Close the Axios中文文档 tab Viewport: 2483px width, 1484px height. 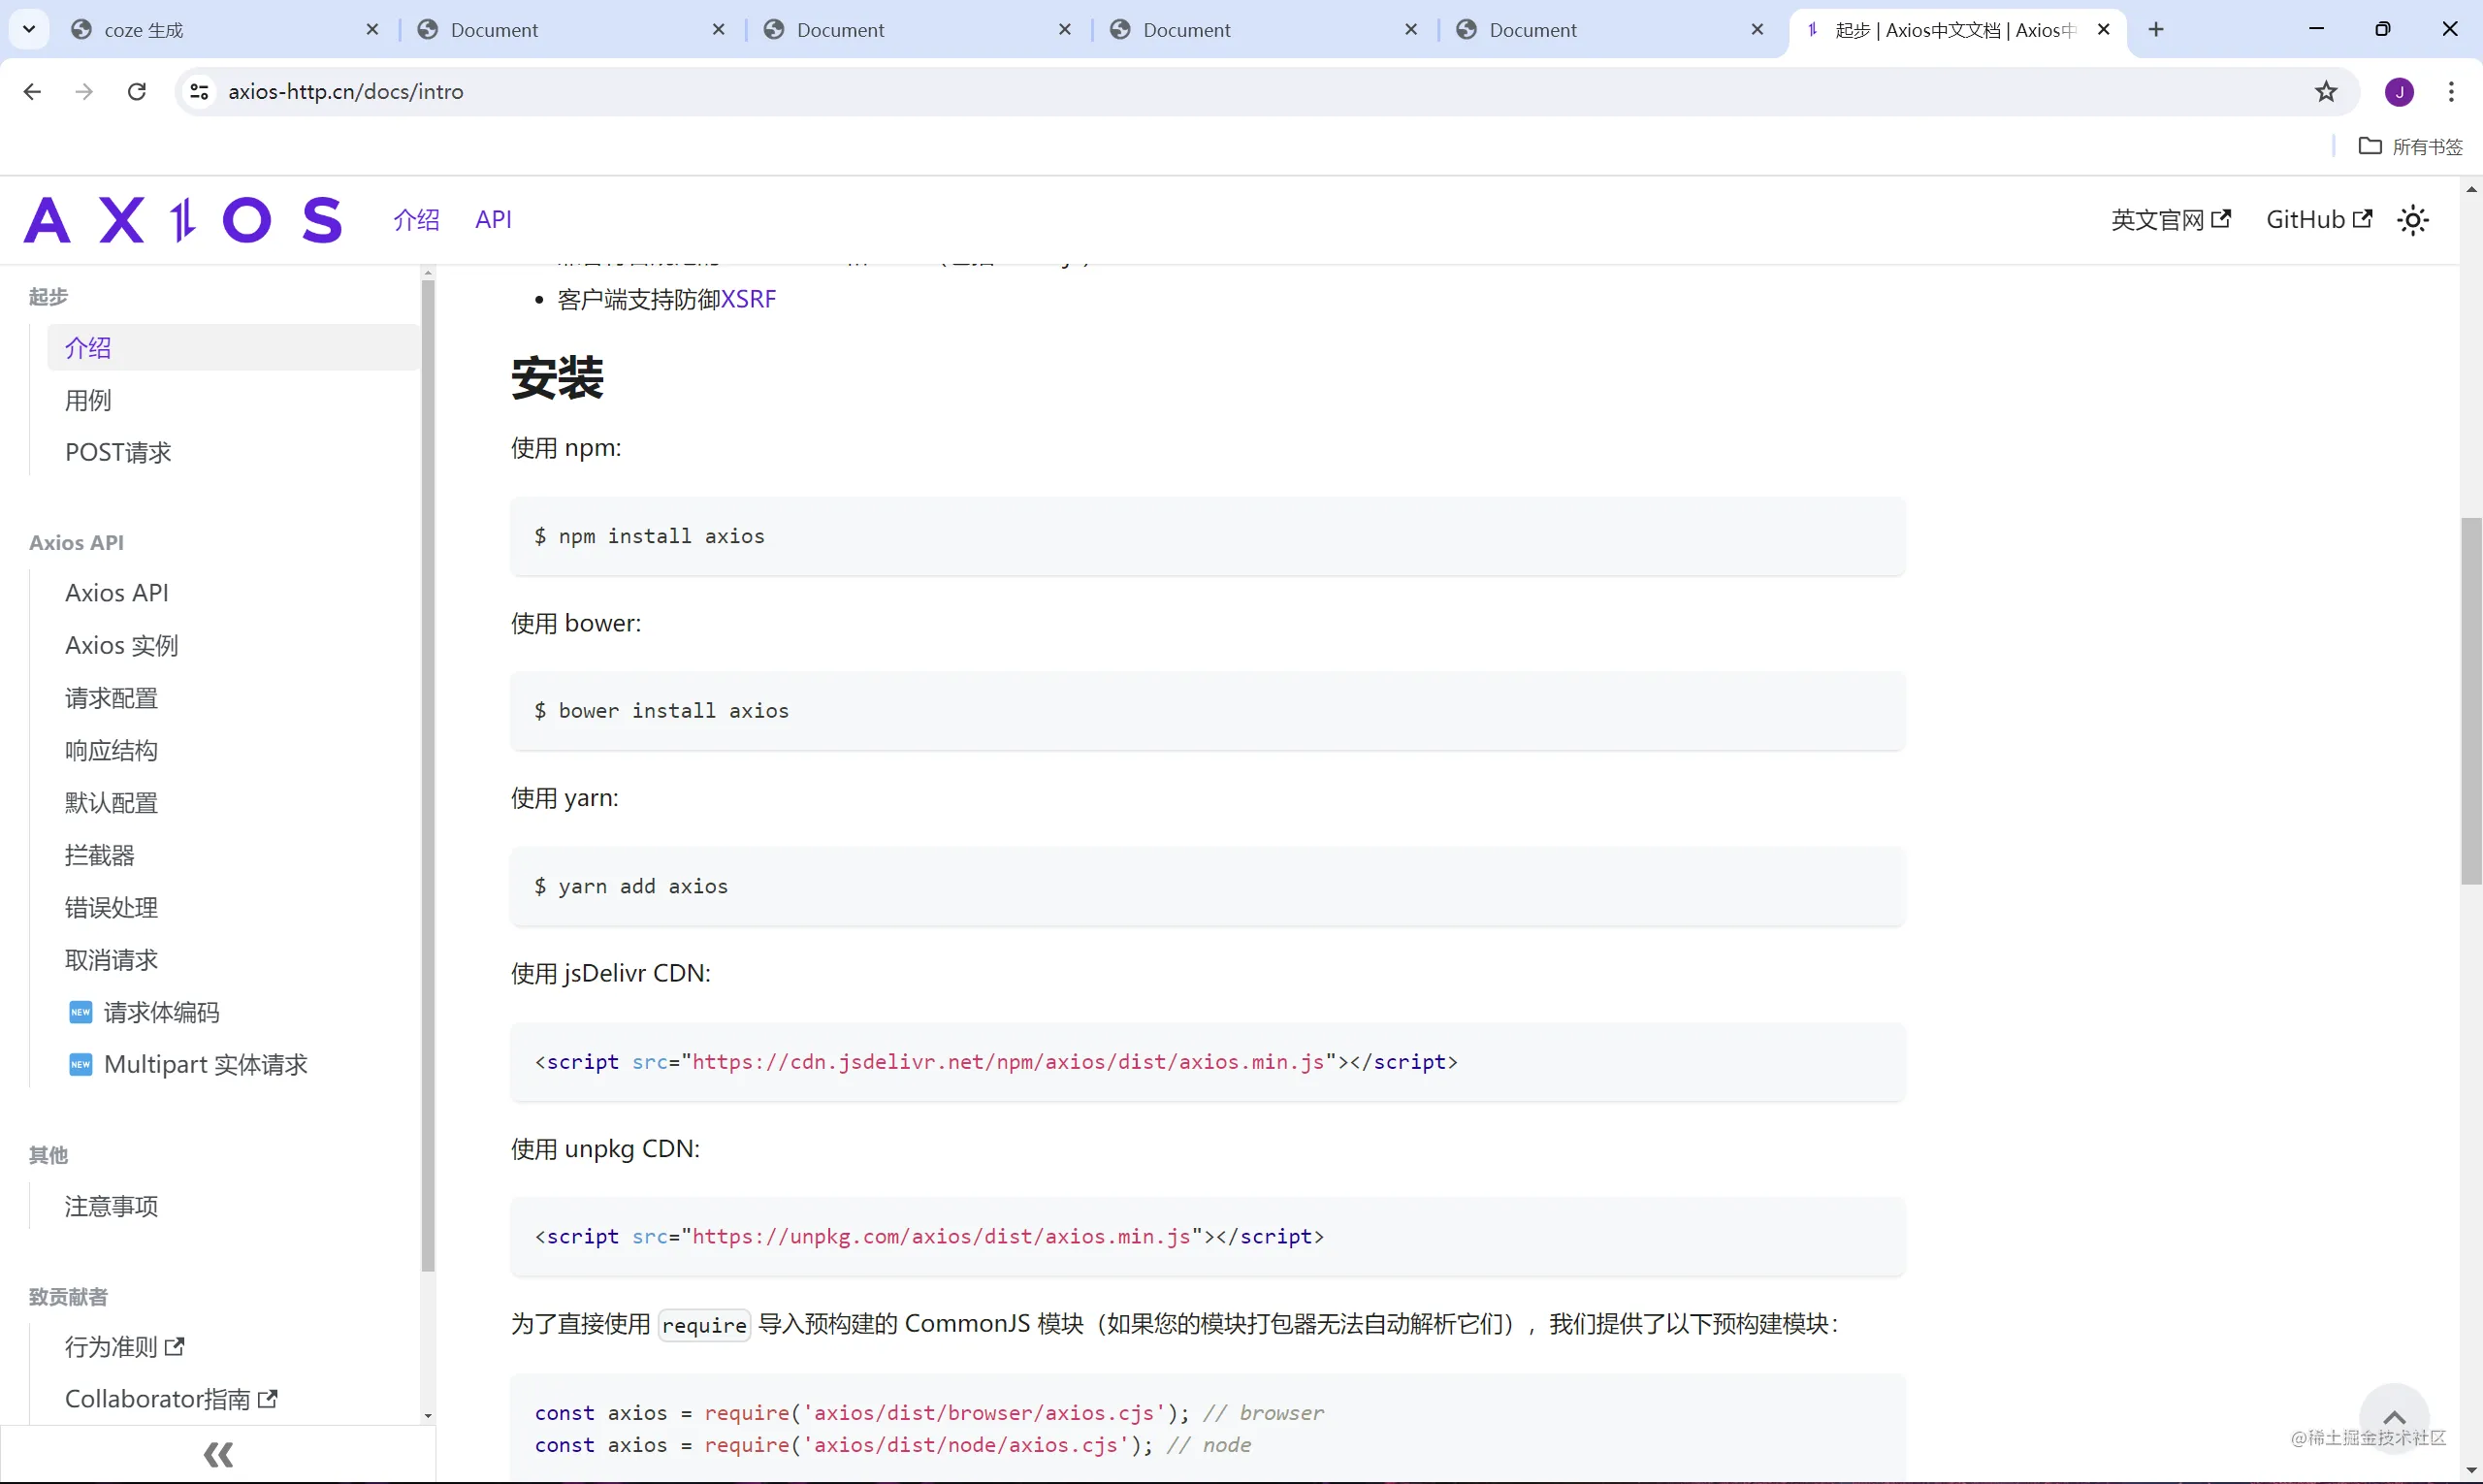tap(2103, 30)
